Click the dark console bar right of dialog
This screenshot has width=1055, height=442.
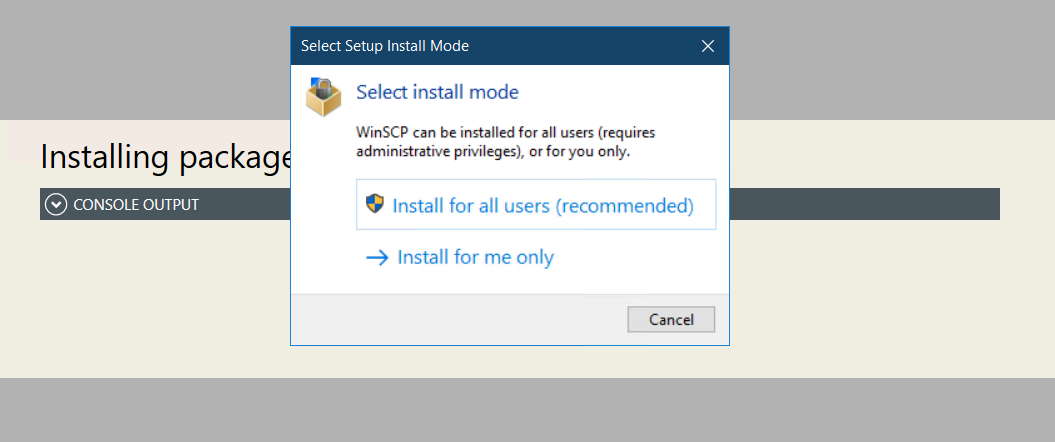(865, 204)
